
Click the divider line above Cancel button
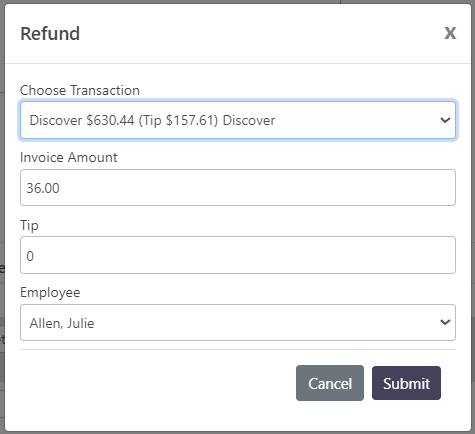click(238, 350)
